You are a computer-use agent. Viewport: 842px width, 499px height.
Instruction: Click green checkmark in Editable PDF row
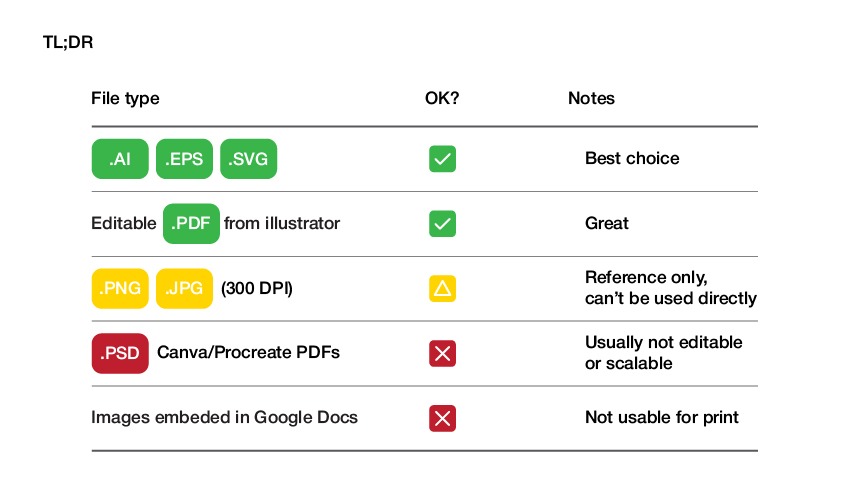tap(442, 223)
